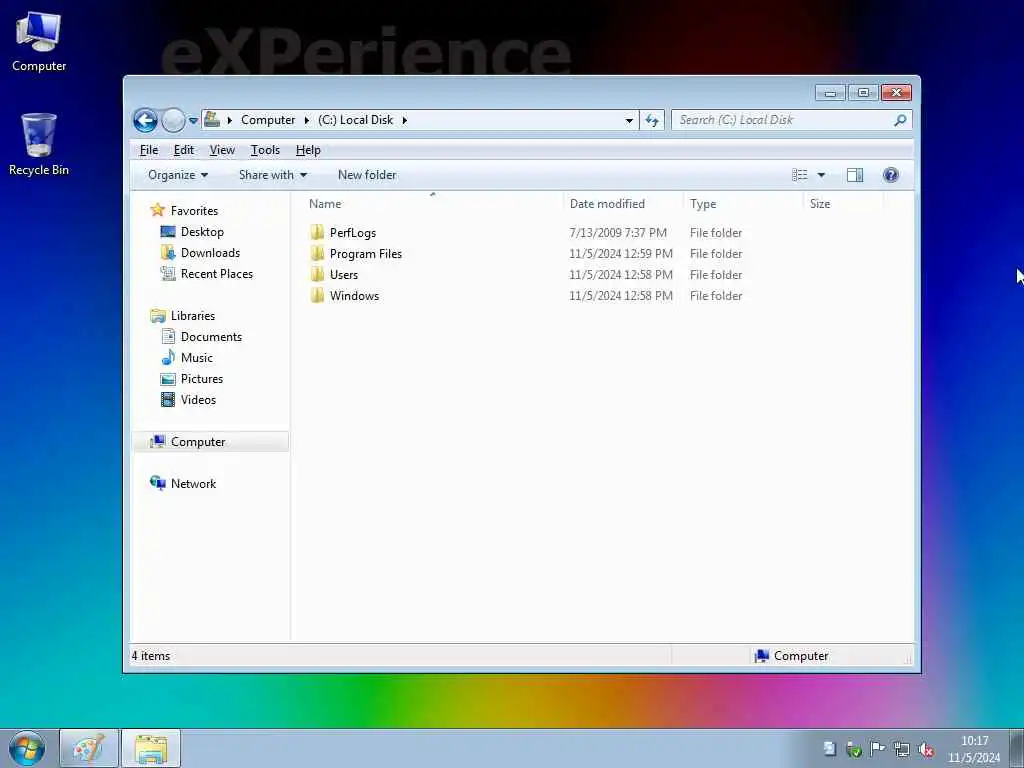Open the Explorer help icon

point(891,175)
